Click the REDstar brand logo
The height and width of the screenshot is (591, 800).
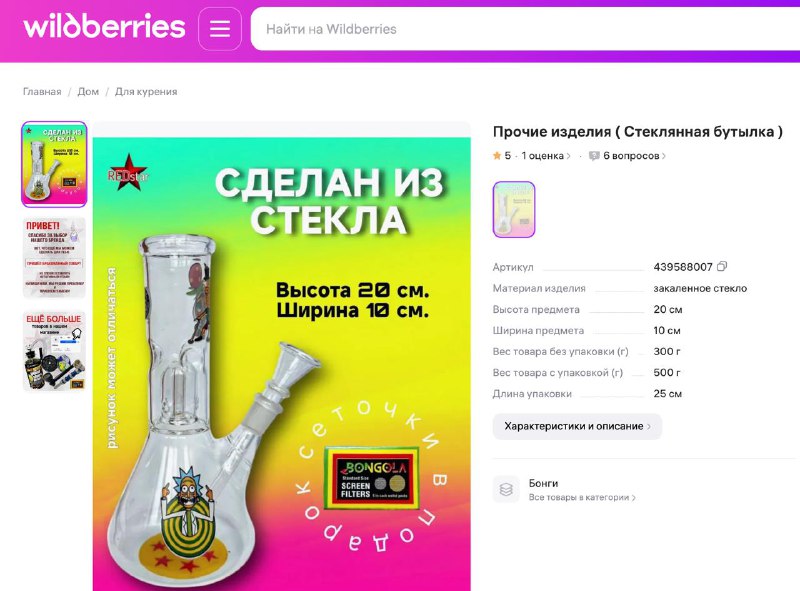click(129, 173)
